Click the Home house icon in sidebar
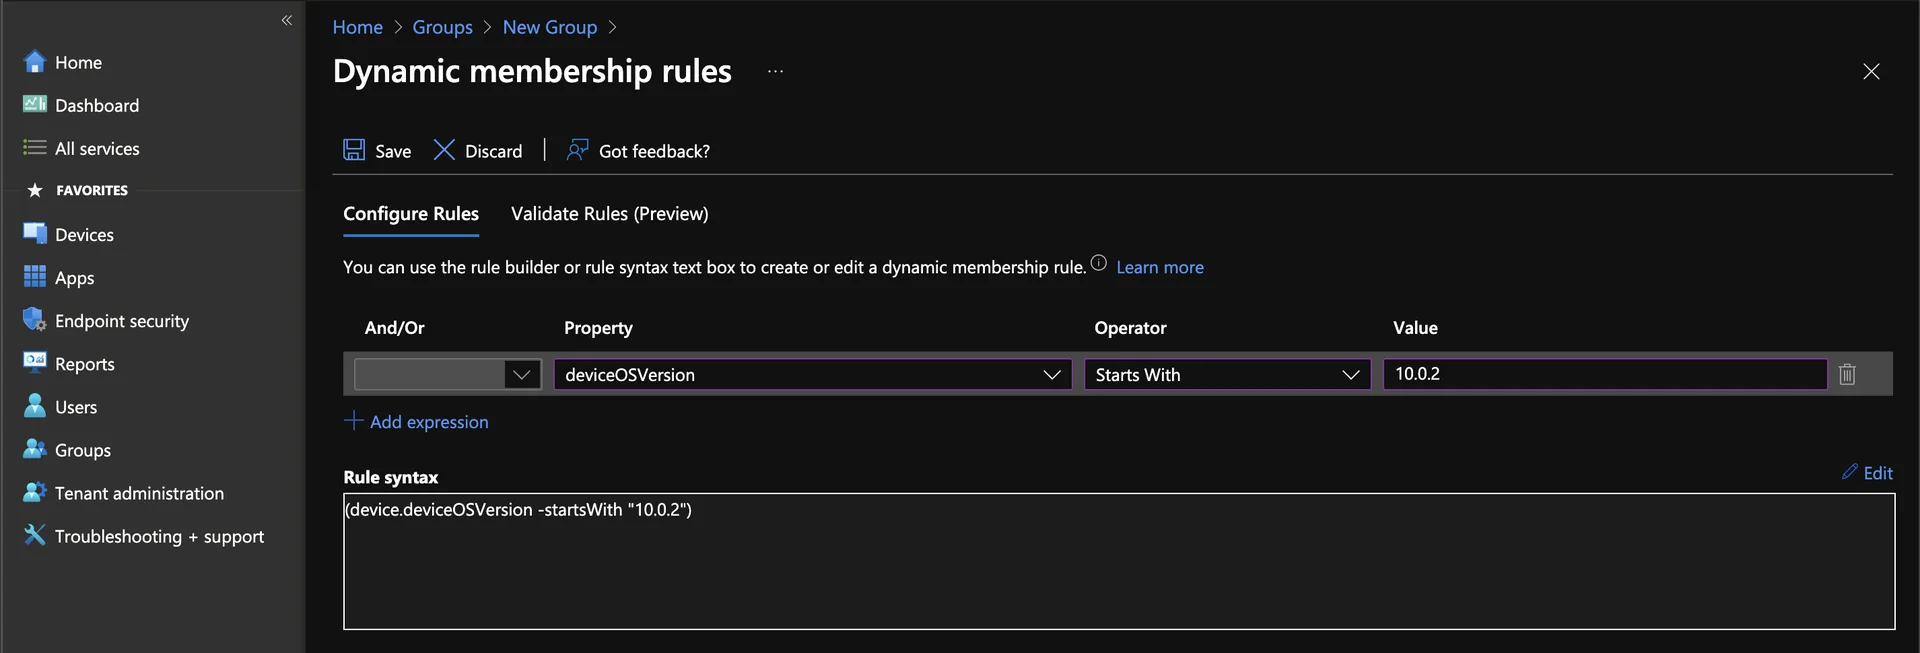Image resolution: width=1920 pixels, height=653 pixels. (x=35, y=62)
